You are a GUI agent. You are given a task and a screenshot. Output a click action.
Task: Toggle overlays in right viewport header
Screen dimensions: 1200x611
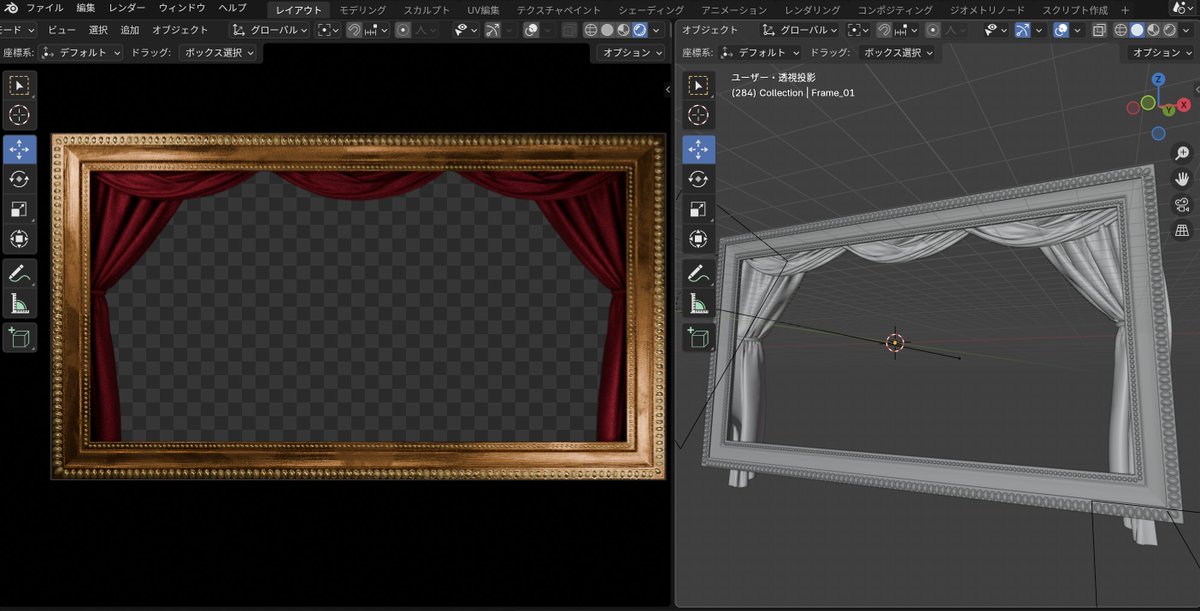pos(1061,30)
